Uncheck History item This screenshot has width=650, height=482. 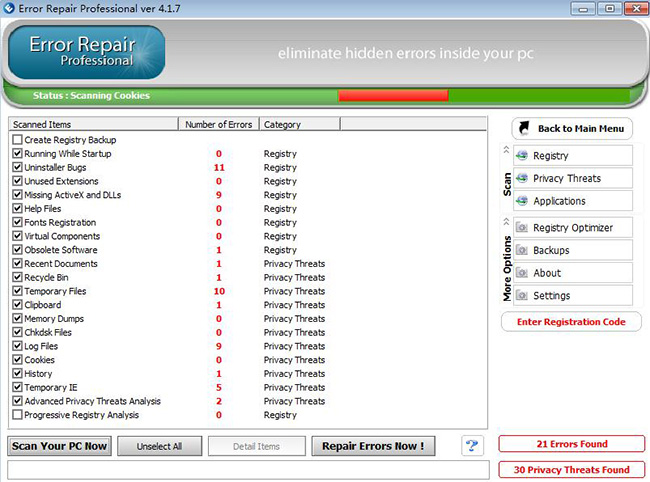coord(17,373)
